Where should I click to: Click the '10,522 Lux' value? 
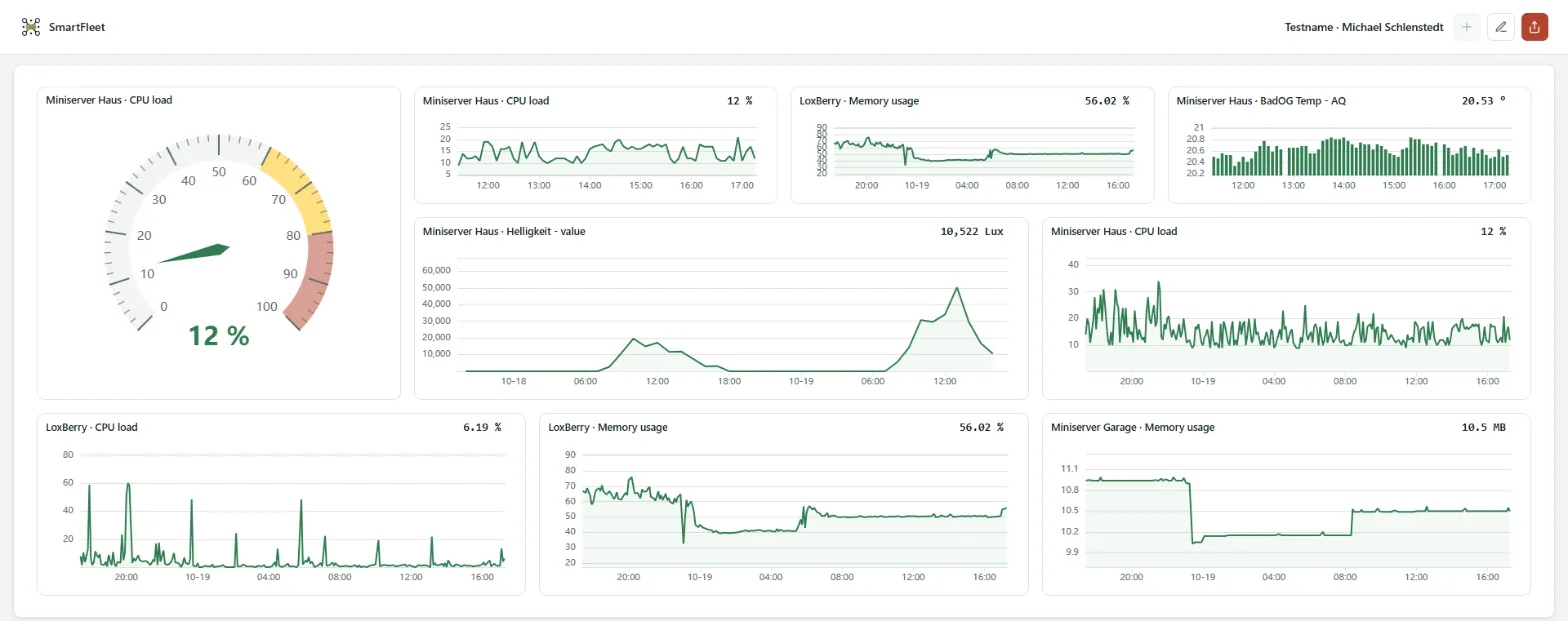pyautogui.click(x=972, y=231)
